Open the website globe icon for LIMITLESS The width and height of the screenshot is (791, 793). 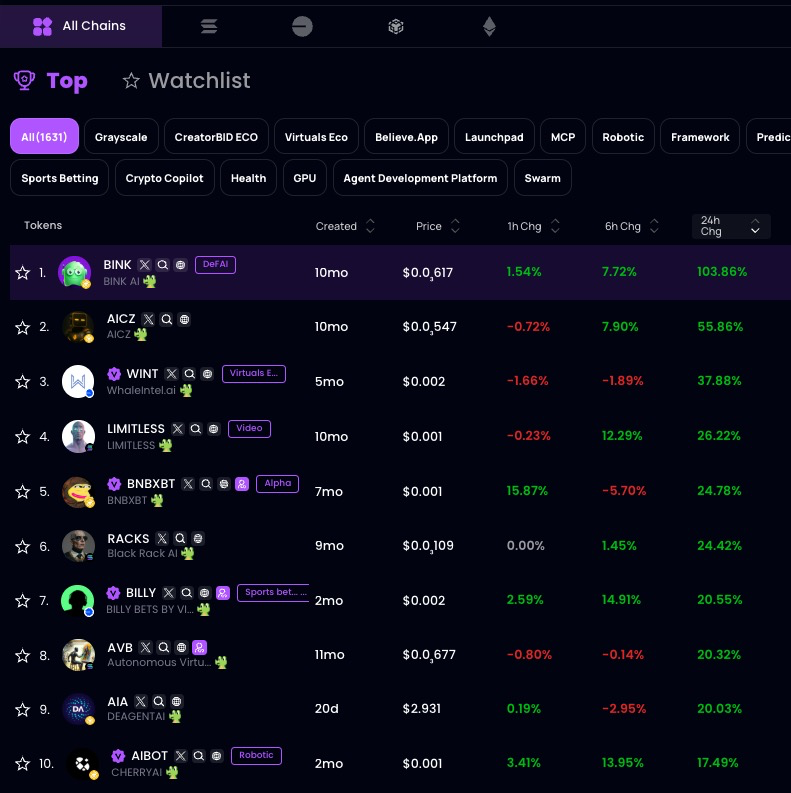tap(215, 429)
